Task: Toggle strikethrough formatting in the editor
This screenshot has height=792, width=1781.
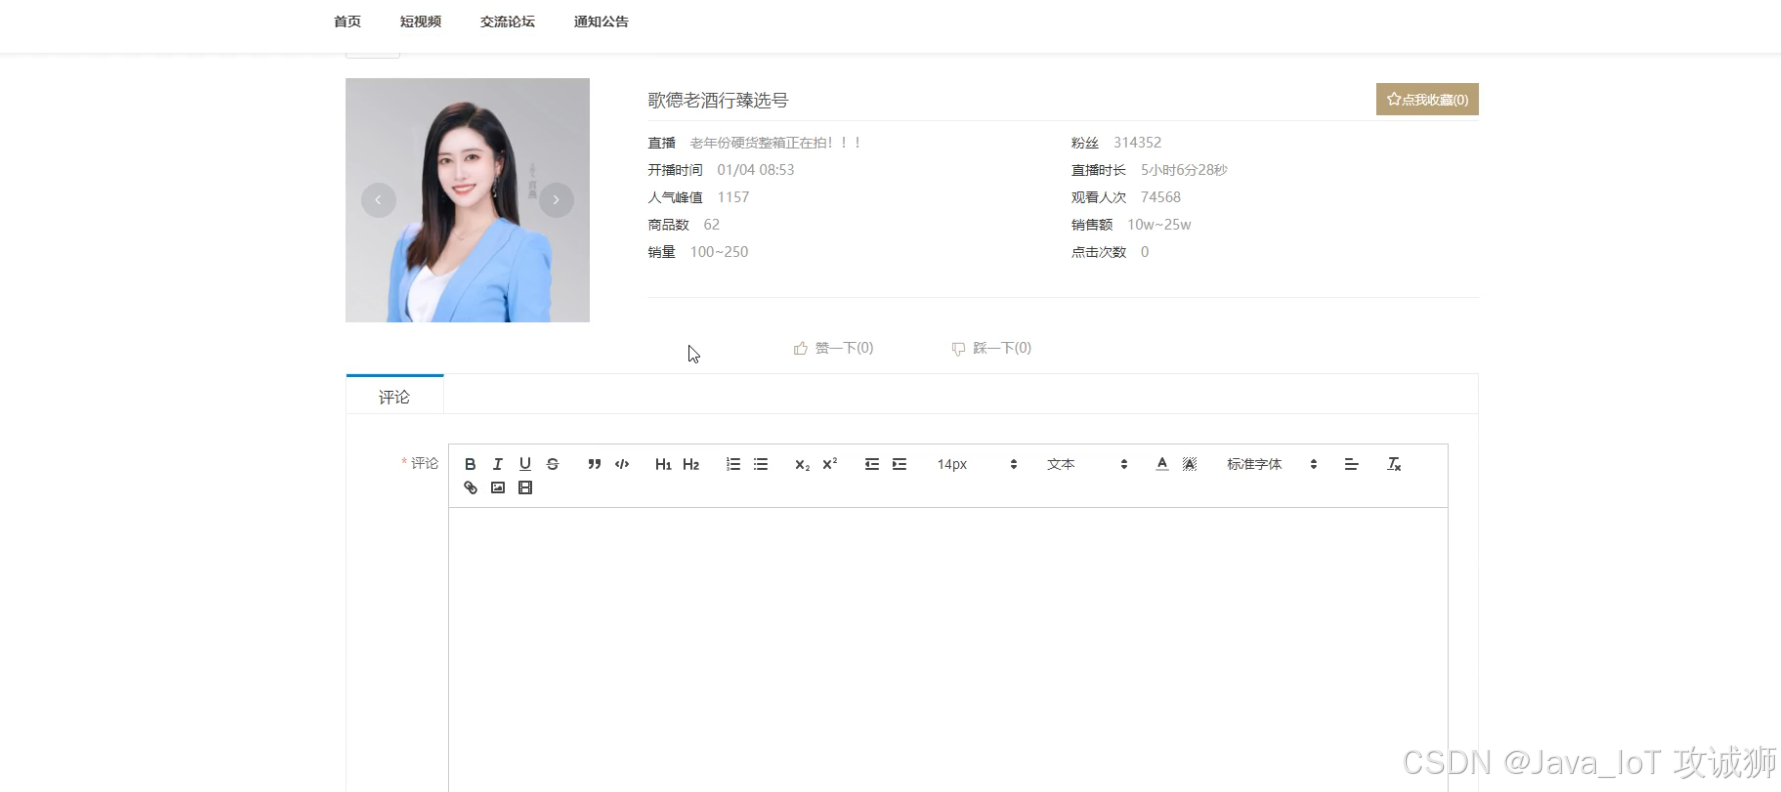Action: [552, 464]
